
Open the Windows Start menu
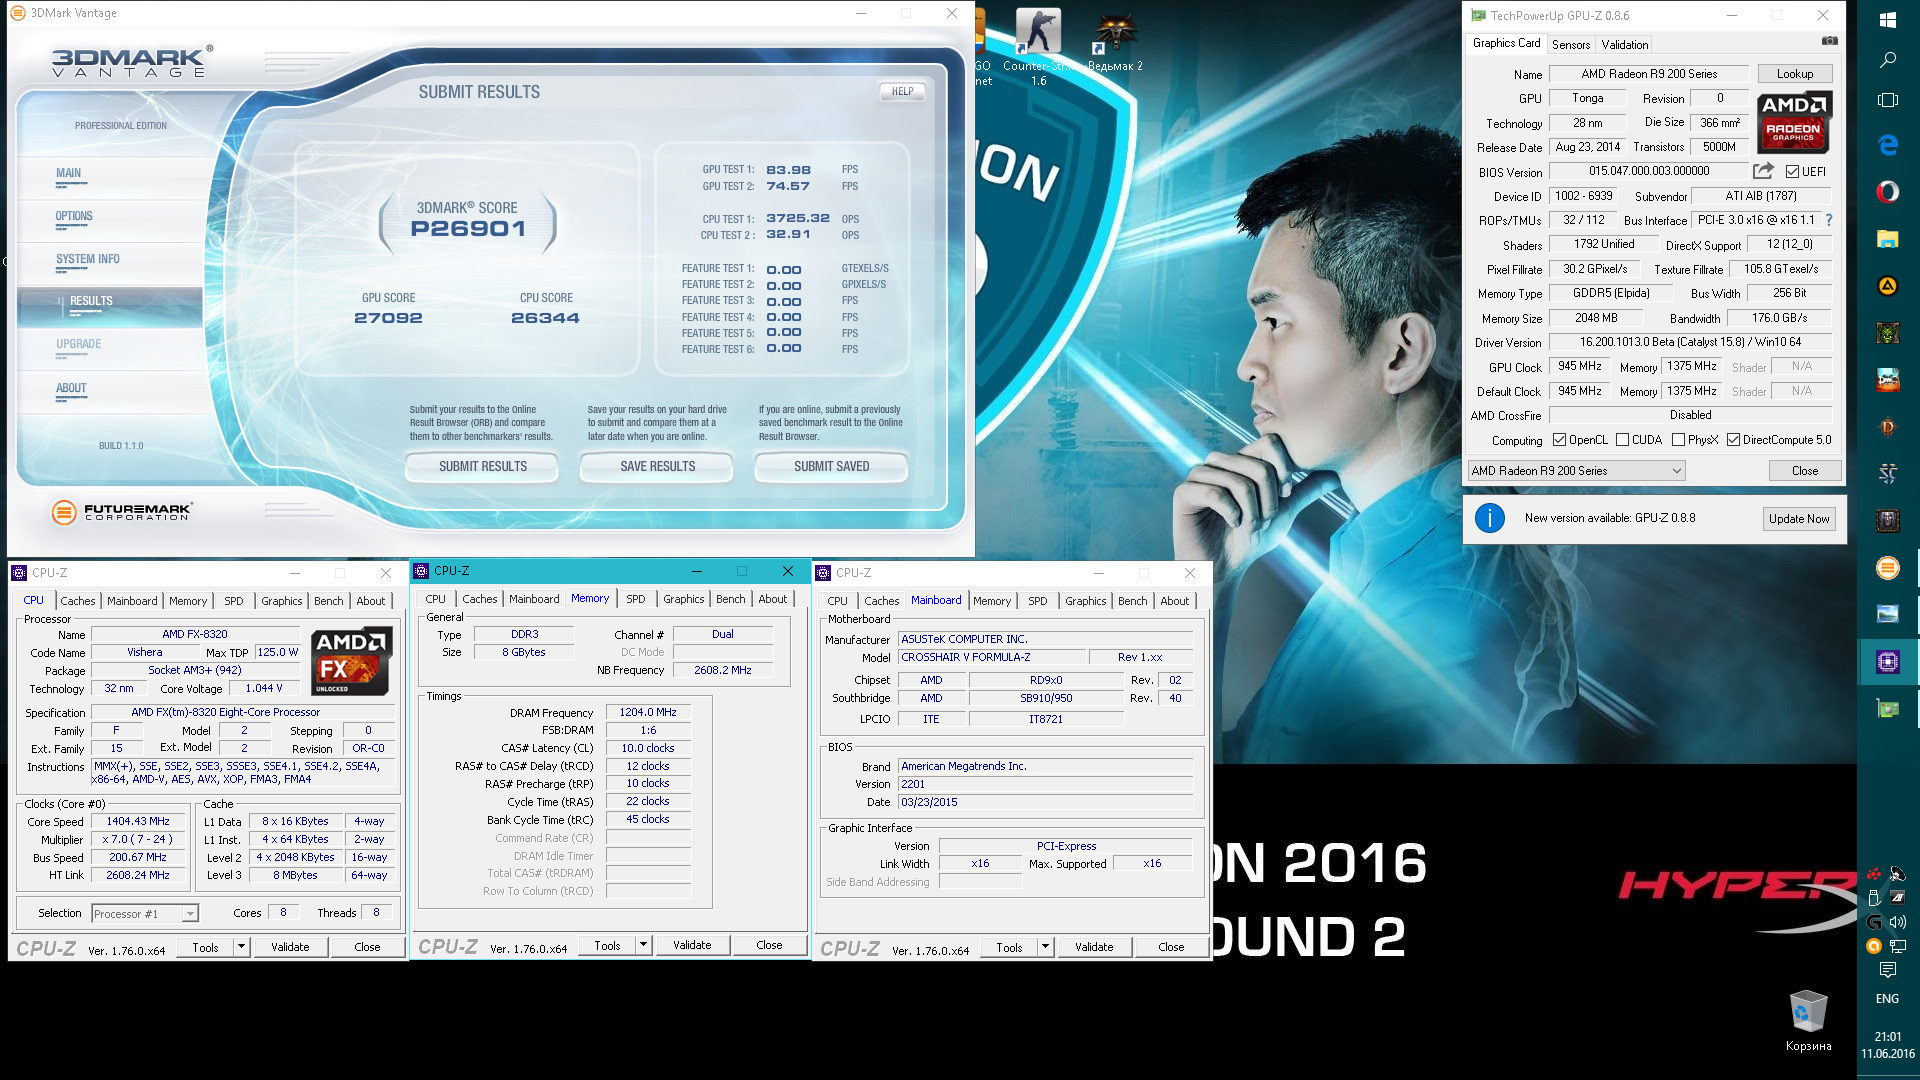(x=1888, y=20)
